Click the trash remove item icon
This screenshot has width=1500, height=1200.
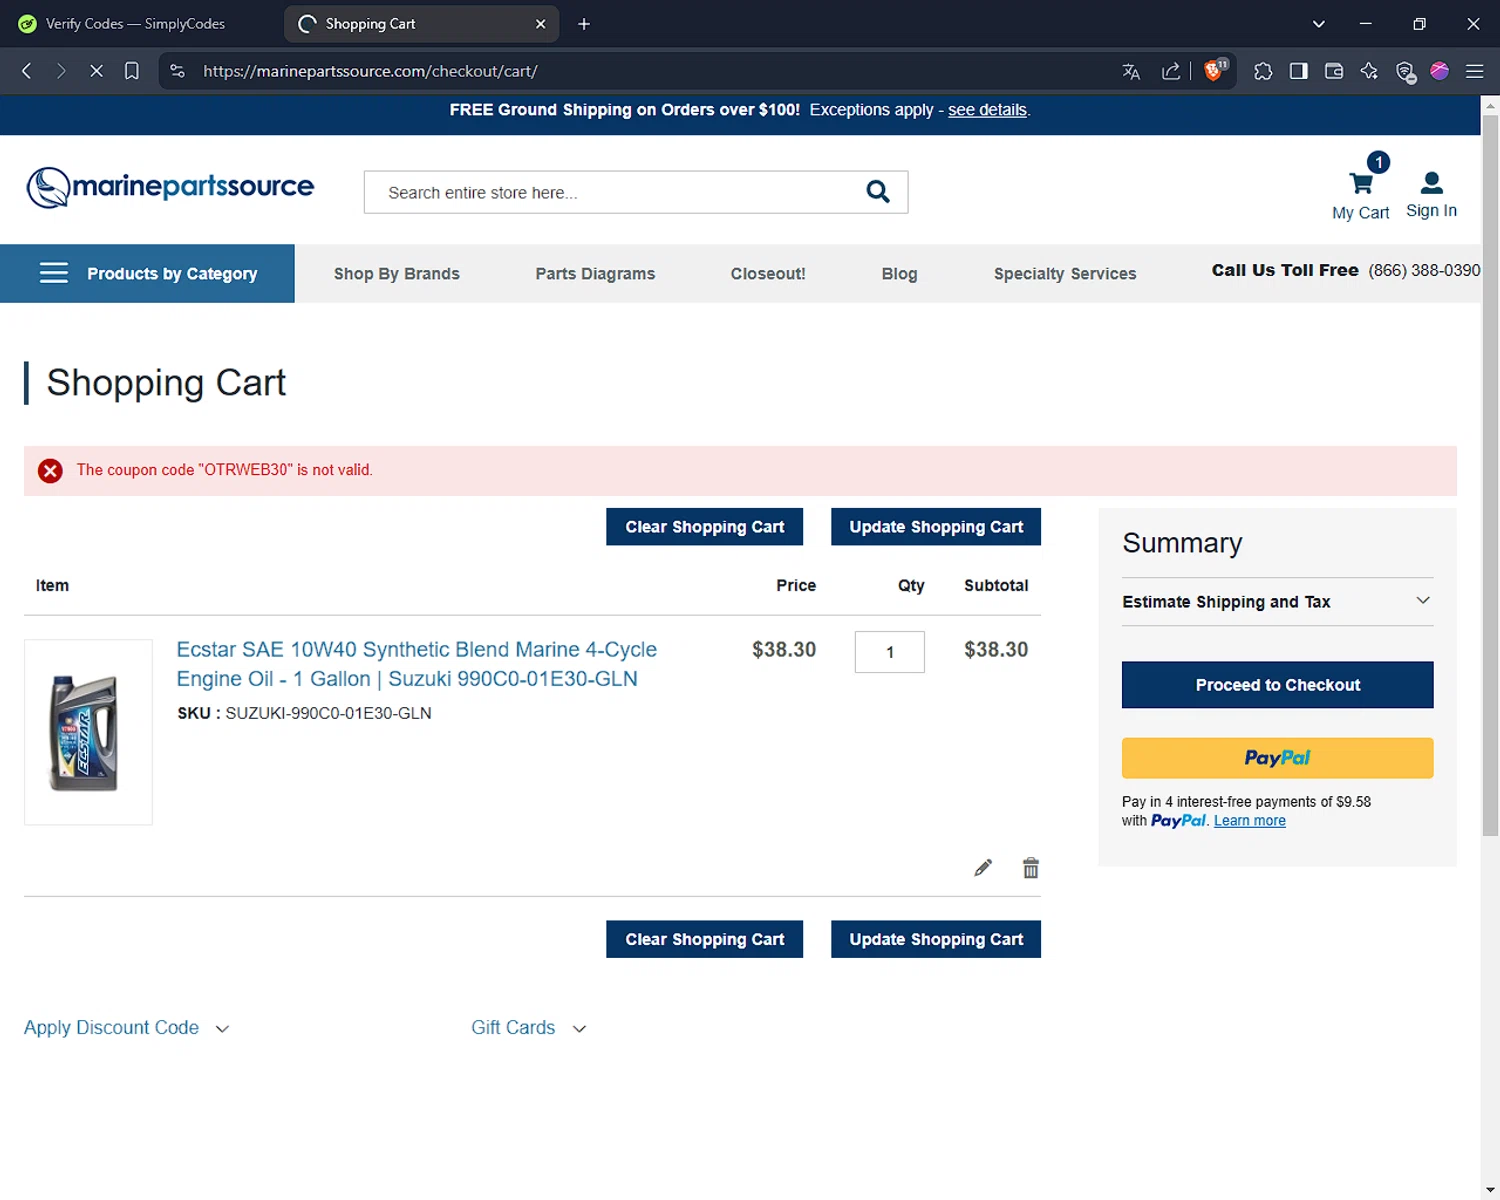[1031, 868]
